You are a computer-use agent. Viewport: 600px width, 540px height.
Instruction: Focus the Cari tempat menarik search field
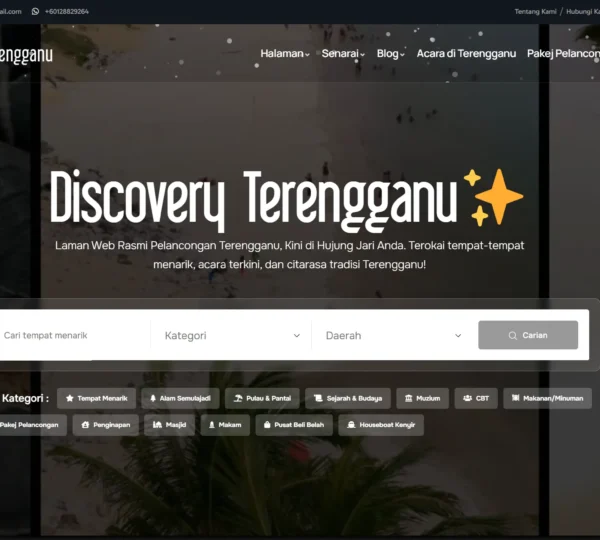(x=75, y=335)
